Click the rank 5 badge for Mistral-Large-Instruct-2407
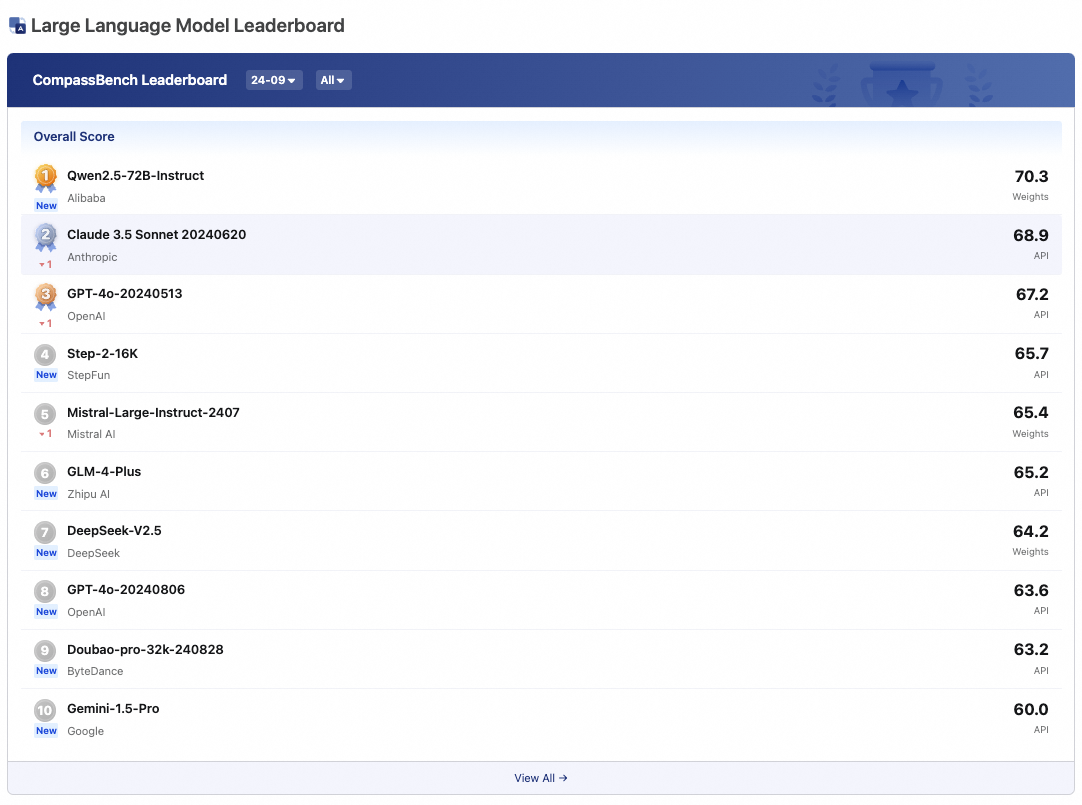Viewport: 1082px width, 805px height. click(x=45, y=414)
